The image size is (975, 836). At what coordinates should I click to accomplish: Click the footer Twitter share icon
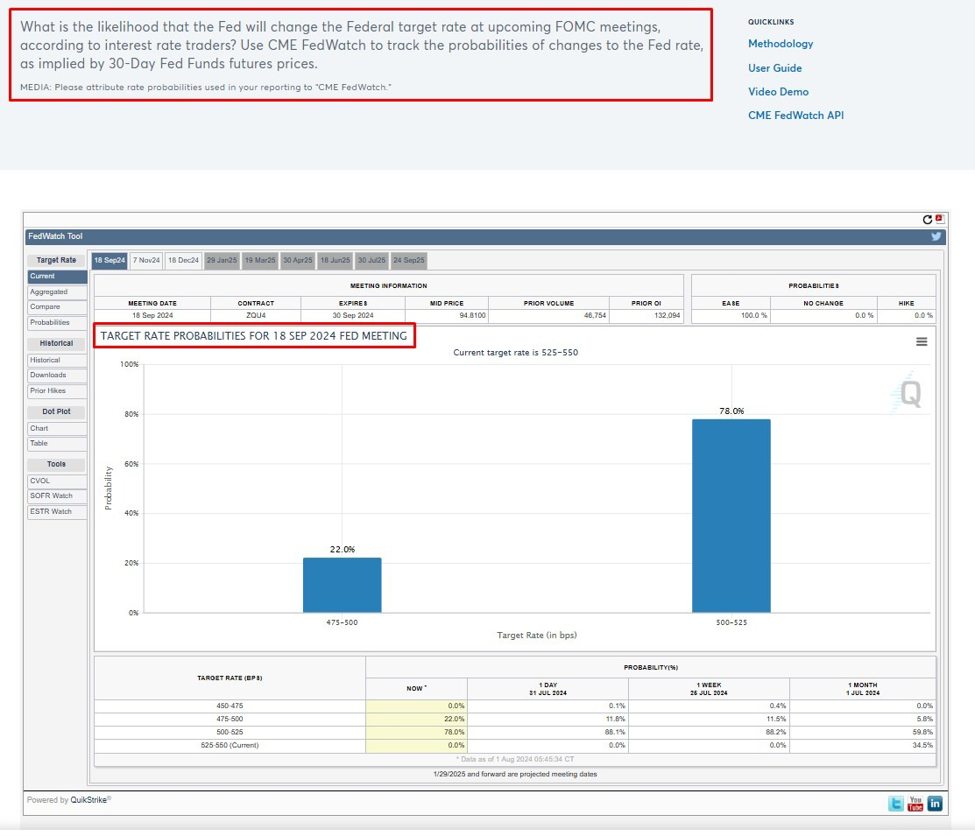click(895, 802)
